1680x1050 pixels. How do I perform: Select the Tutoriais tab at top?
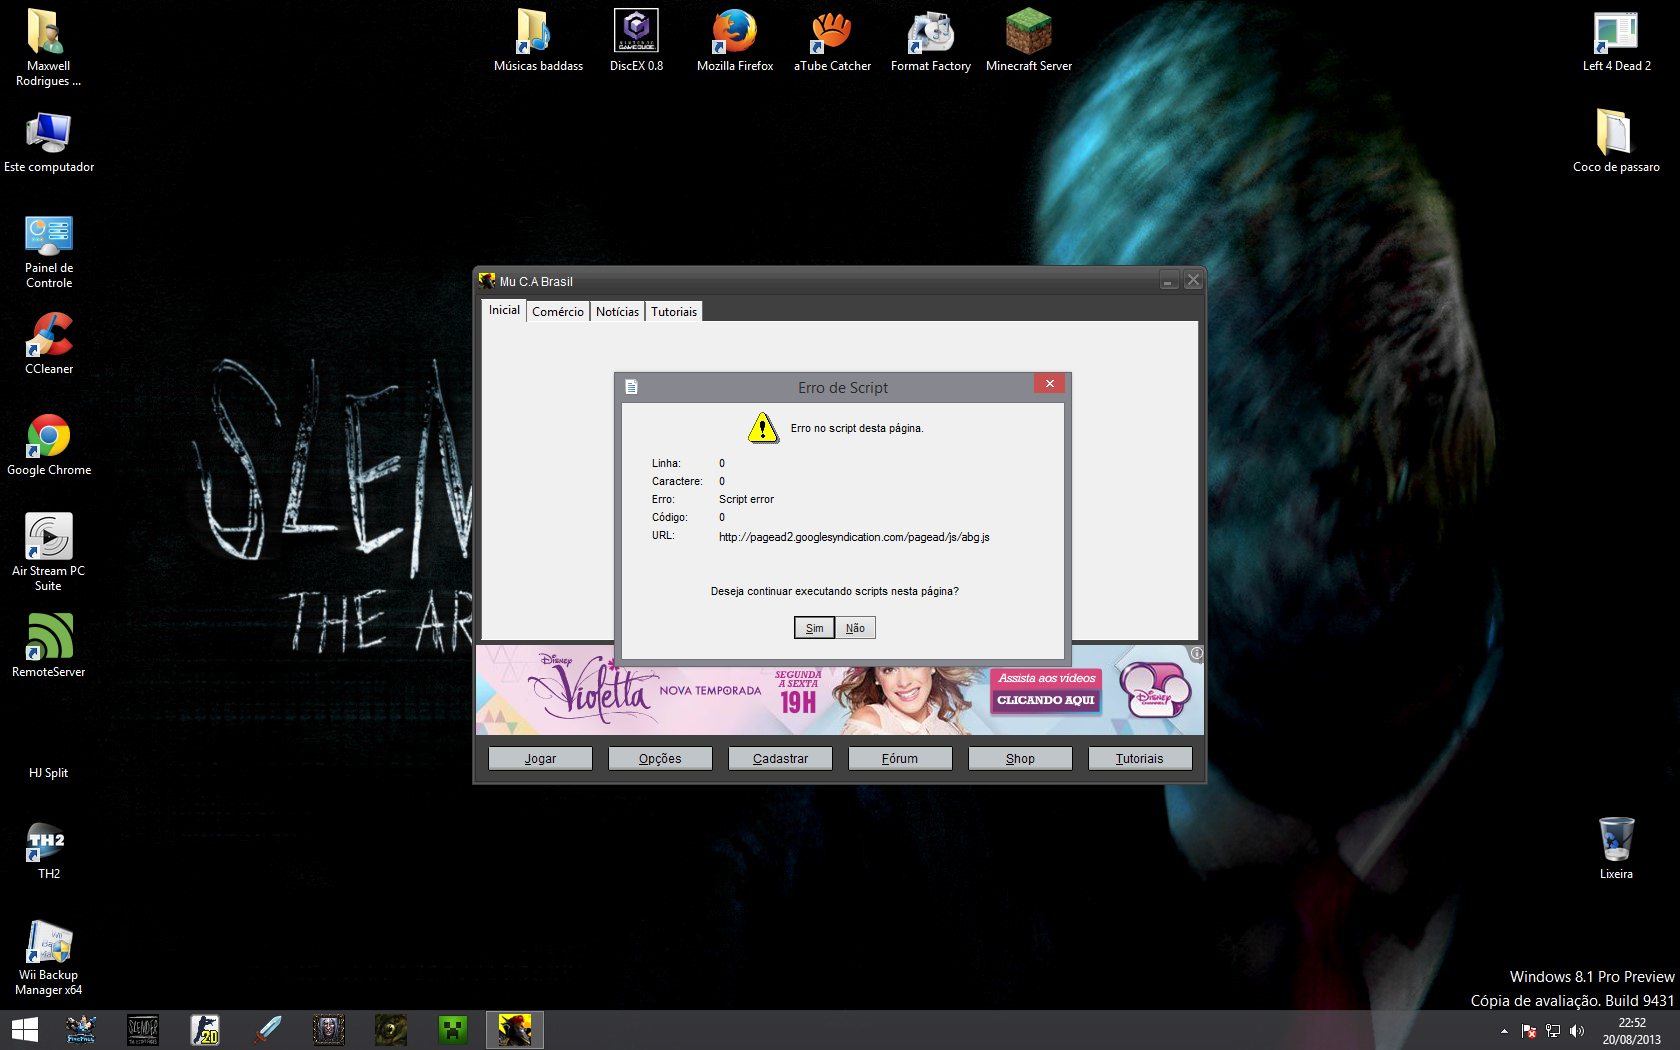tap(674, 312)
